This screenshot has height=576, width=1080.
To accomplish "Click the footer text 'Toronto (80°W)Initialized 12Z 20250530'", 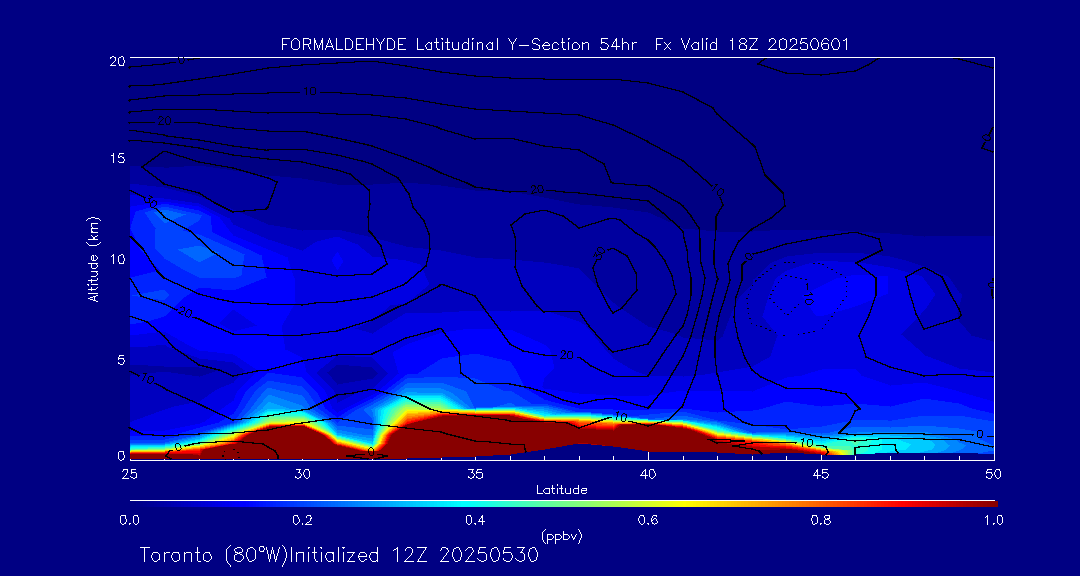I will (339, 555).
